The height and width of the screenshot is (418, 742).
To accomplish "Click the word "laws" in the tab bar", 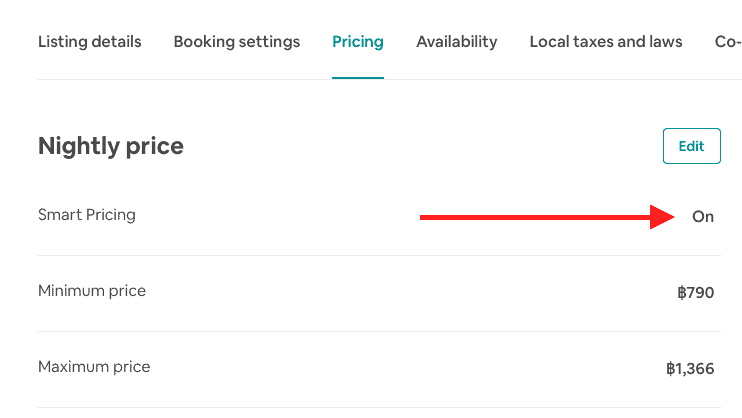I will pyautogui.click(x=664, y=42).
